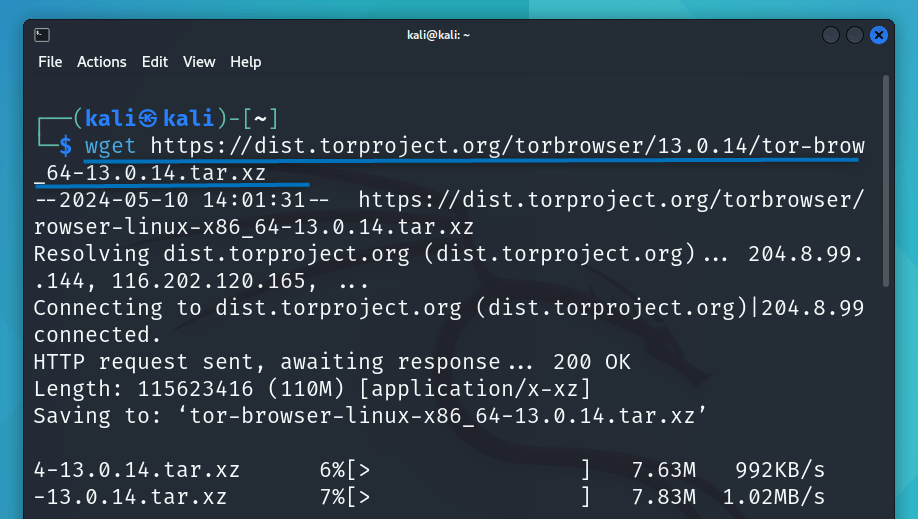918x519 pixels.
Task: Click the 'kali@kali: ~' window title
Action: 439,35
